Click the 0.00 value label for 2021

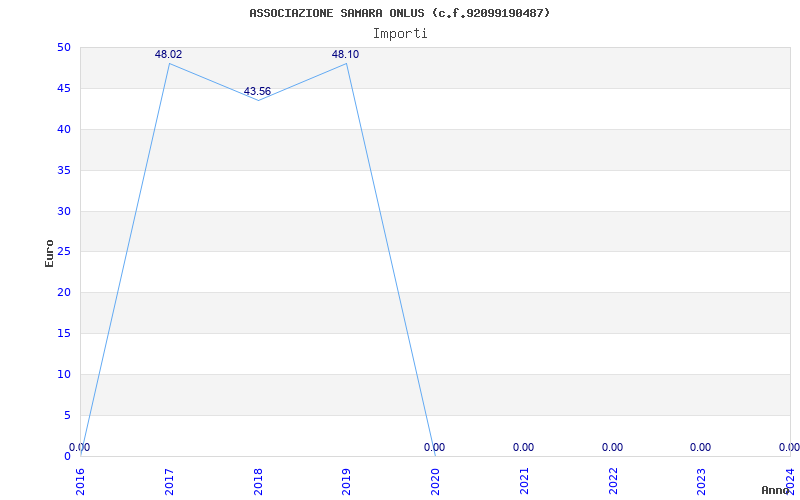[523, 447]
